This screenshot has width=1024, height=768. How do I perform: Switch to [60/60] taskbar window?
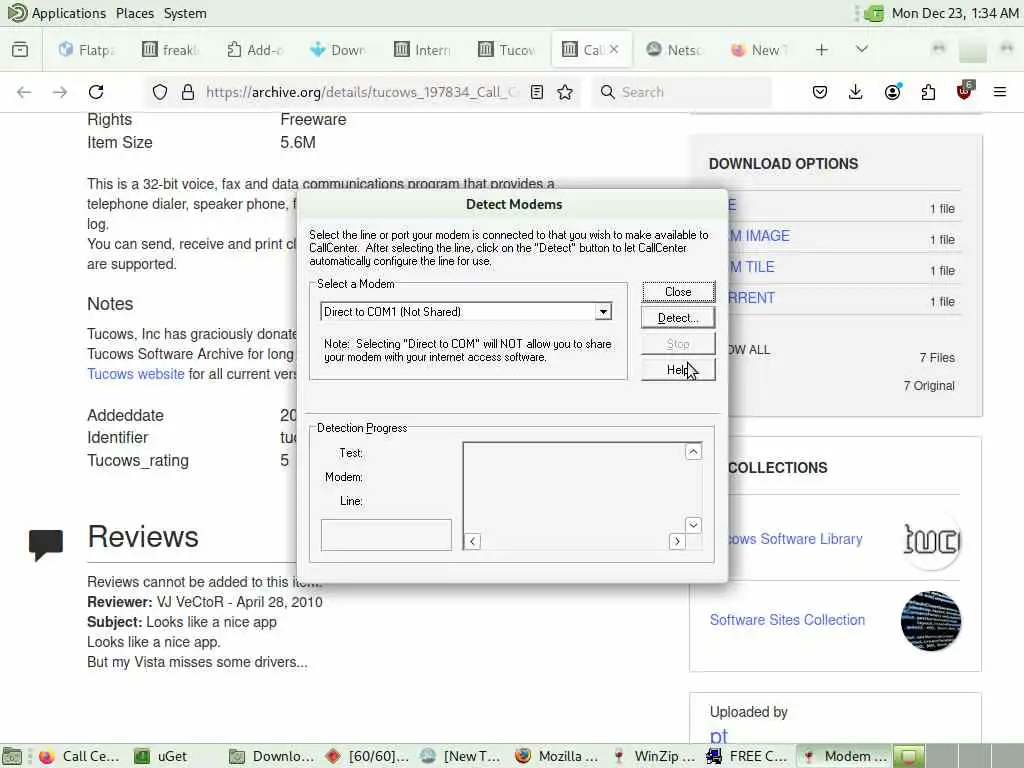point(368,756)
